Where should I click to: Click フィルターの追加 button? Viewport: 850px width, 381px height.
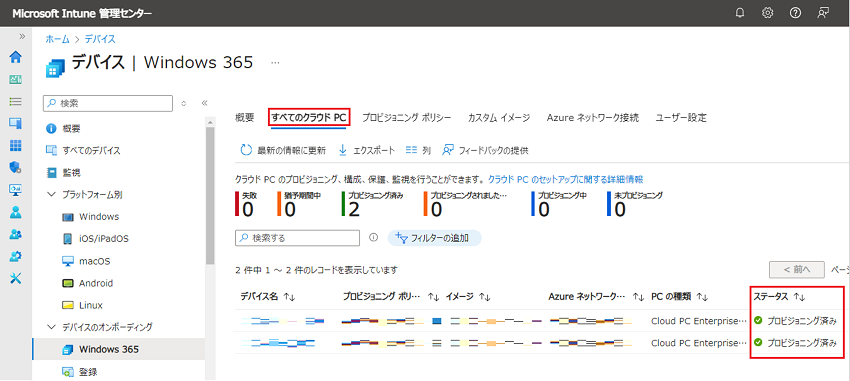[x=434, y=238]
